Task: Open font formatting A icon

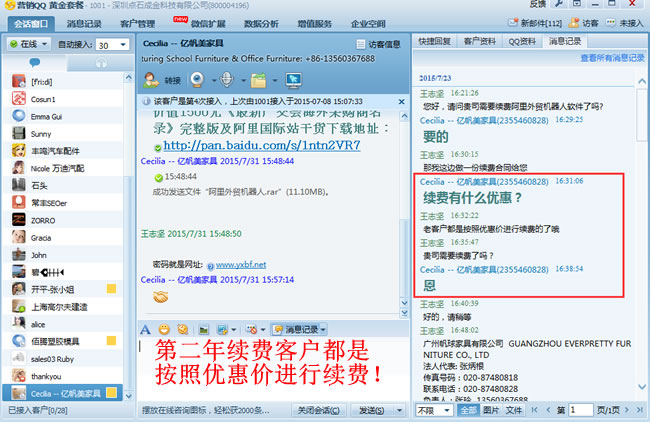Action: click(x=145, y=330)
